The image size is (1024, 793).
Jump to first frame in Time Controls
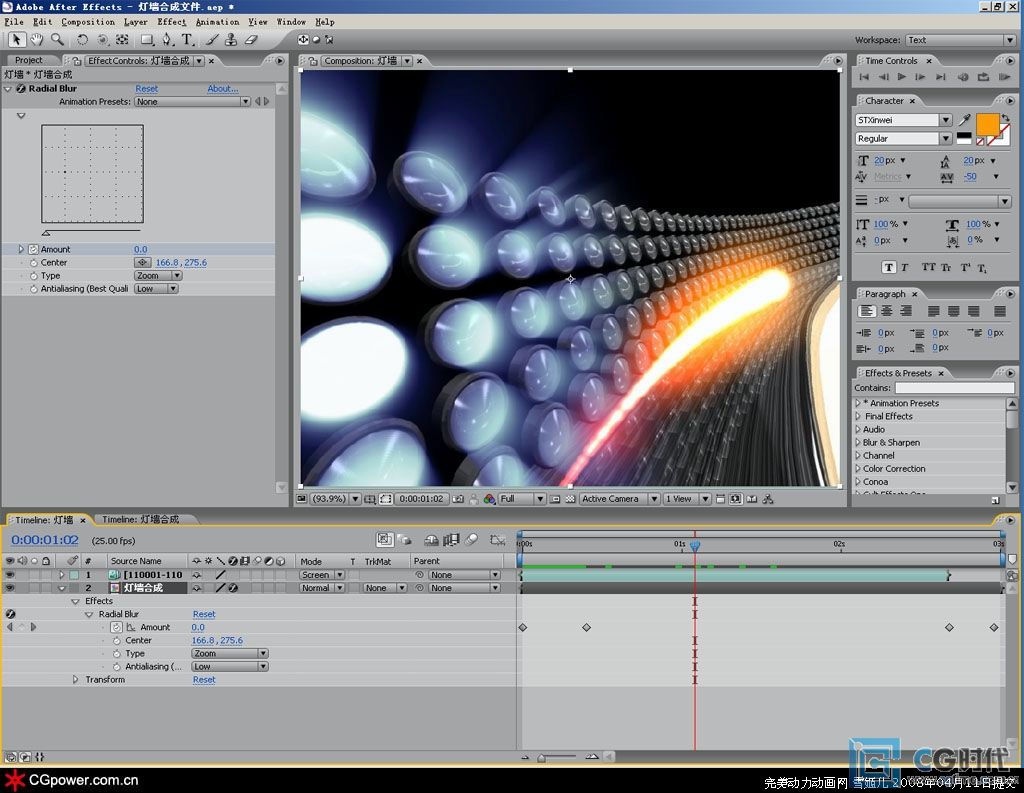point(864,77)
